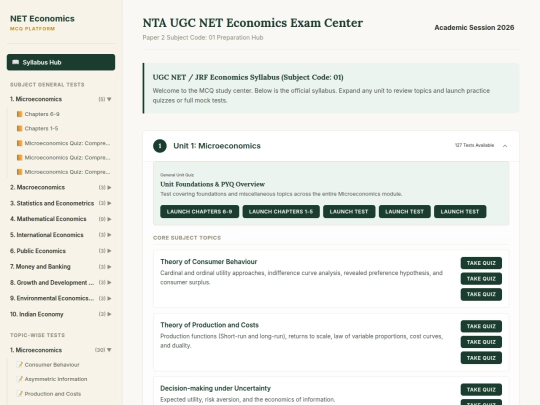Click the Unit 1 number badge
Screen dimensions: 540x405
point(160,146)
